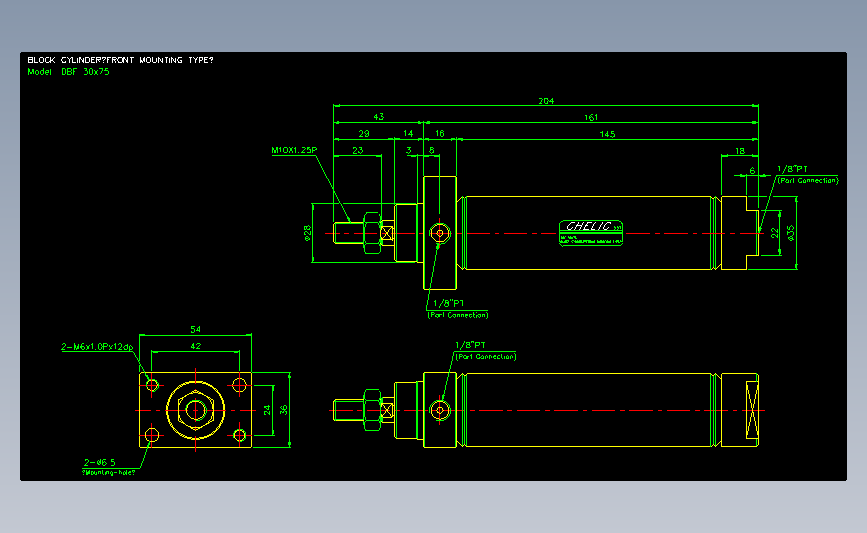Click the 23 thread length dimension
Viewport: 867px width, 533px height.
(x=358, y=150)
